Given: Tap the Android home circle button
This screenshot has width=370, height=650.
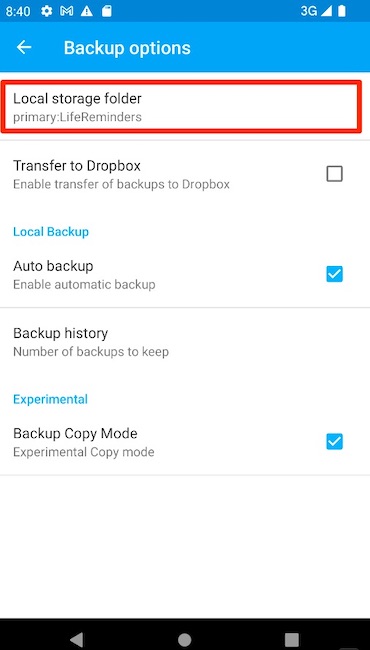Looking at the screenshot, I should click(184, 639).
